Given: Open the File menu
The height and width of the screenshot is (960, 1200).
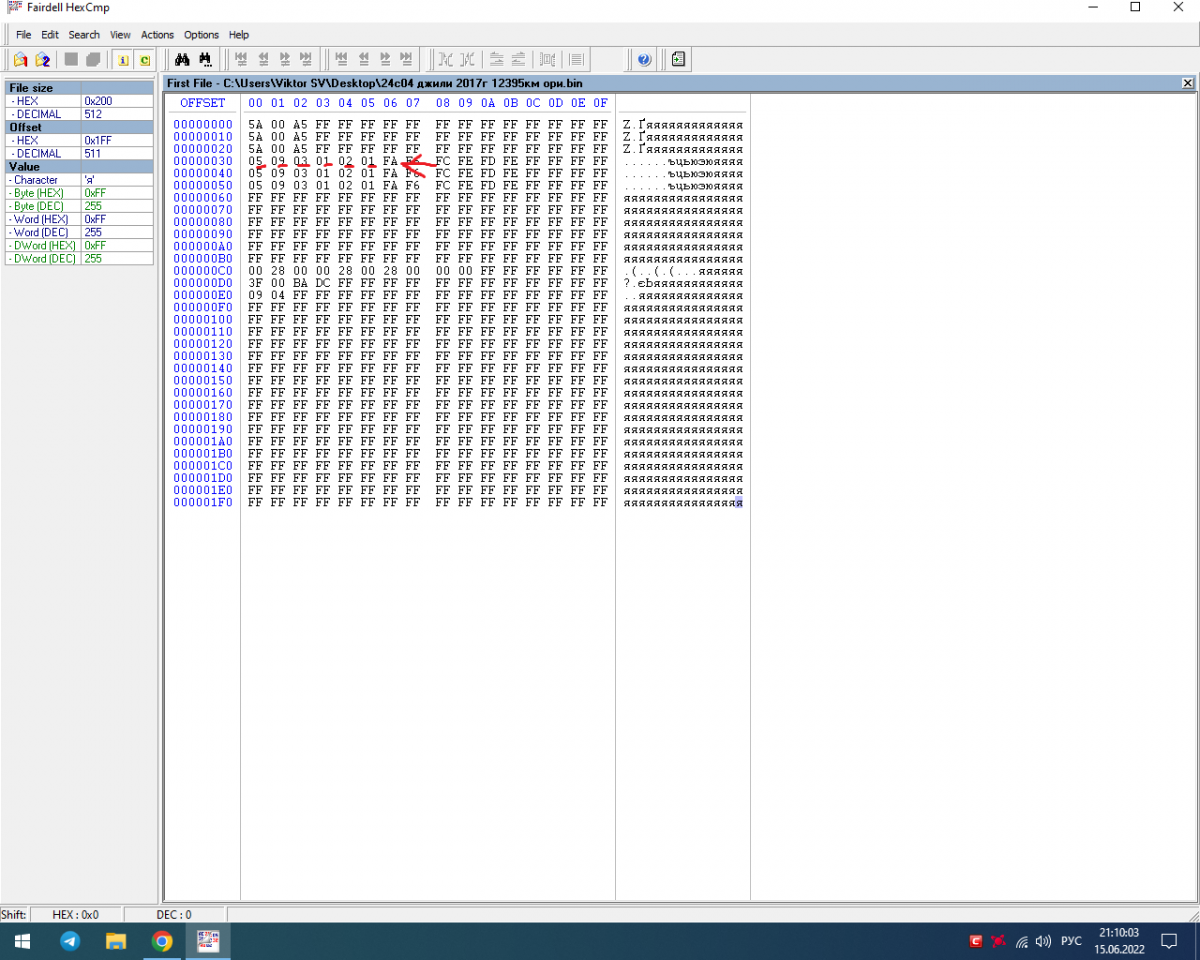Looking at the screenshot, I should pos(24,35).
